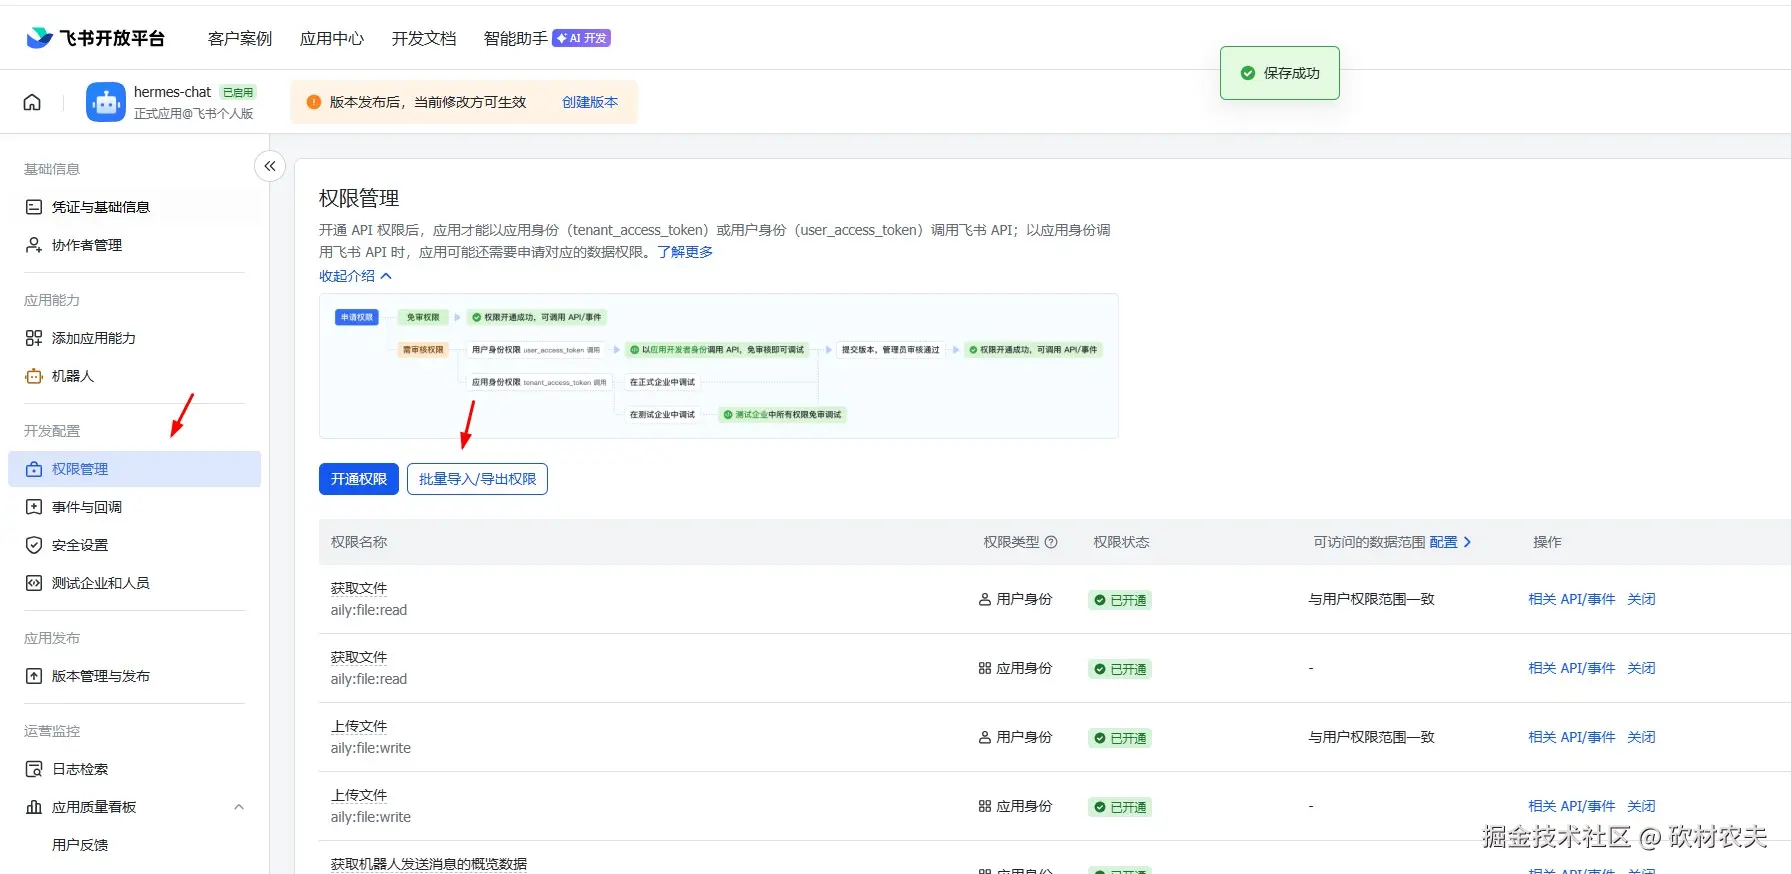Open 相关 API/事件 for 用户身份 aily:file:read

coord(1572,599)
